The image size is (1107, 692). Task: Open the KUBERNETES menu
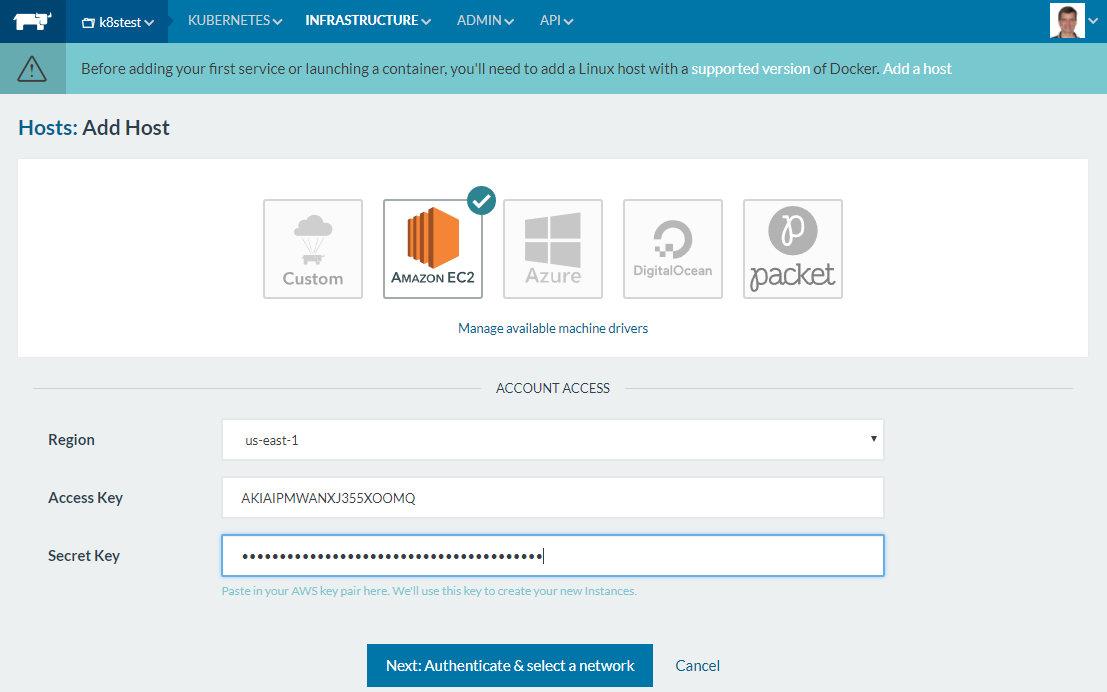point(235,20)
